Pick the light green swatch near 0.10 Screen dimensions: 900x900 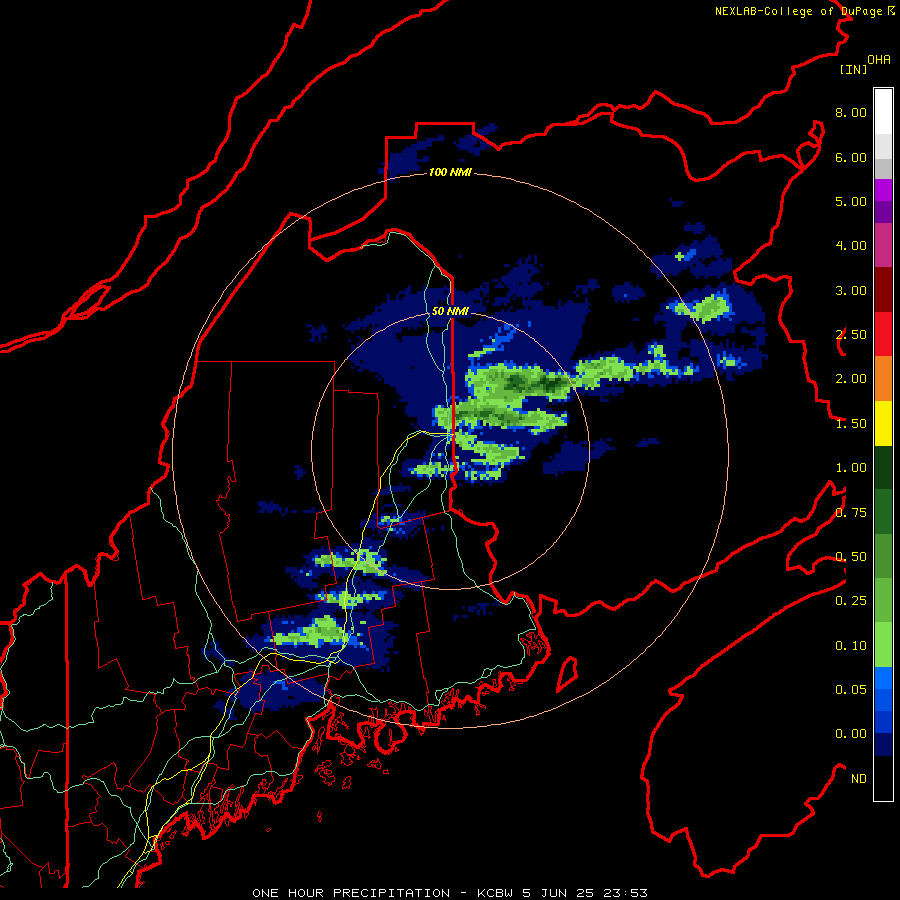point(883,645)
